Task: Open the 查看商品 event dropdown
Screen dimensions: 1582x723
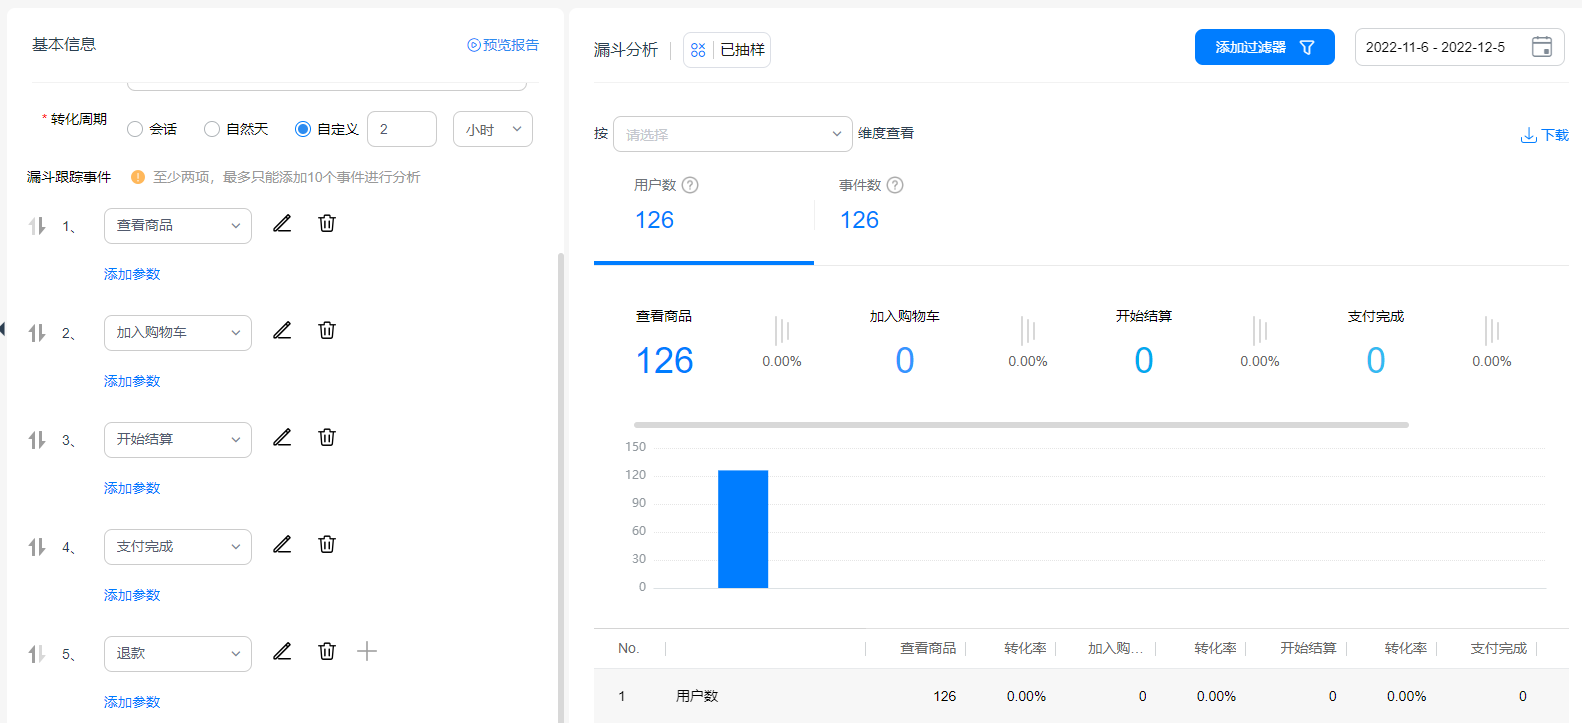Action: click(178, 226)
